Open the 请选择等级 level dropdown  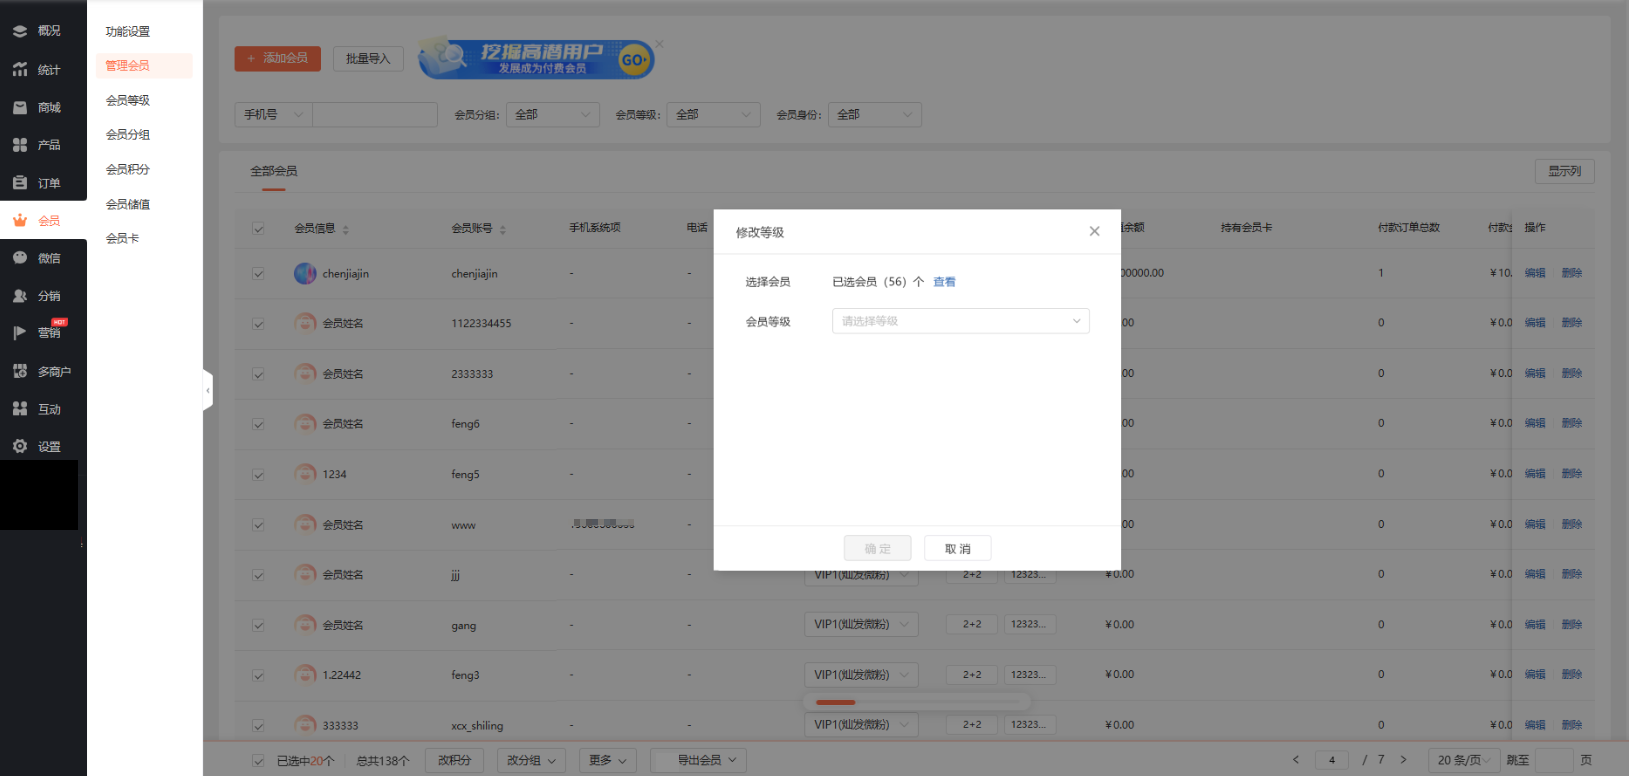click(x=960, y=321)
